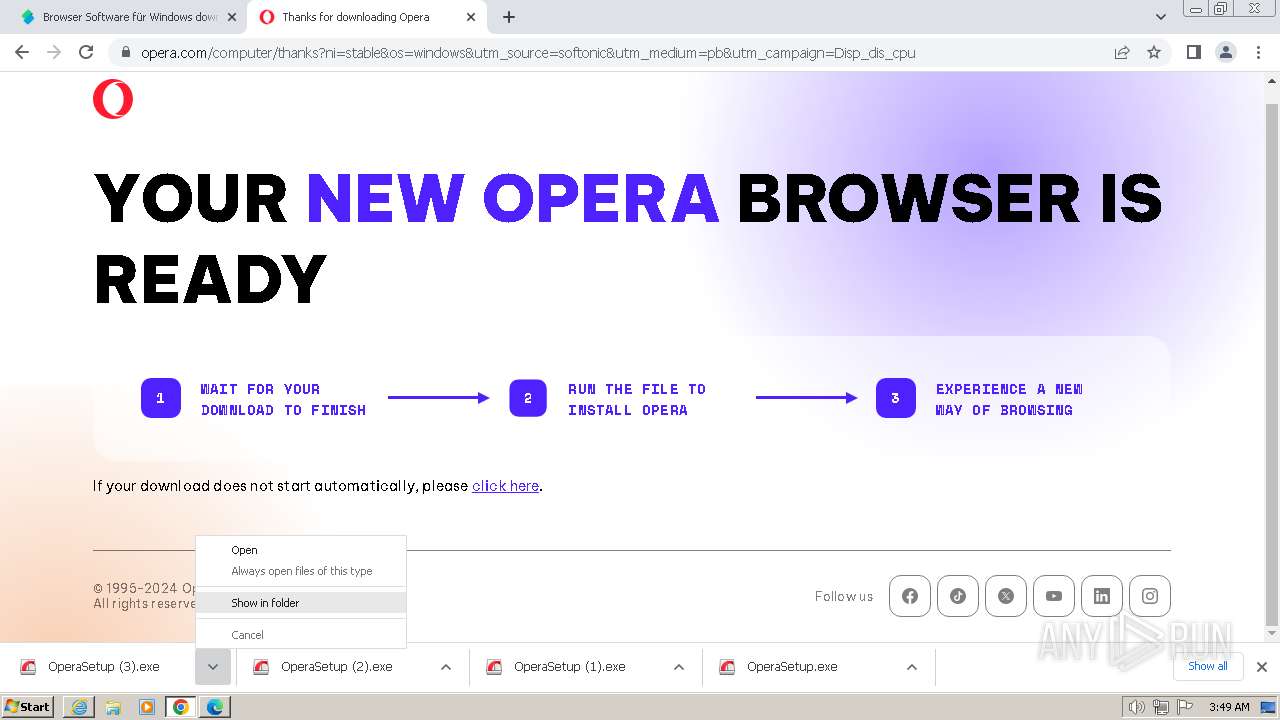
Task: Click Show all downloads button
Action: [x=1208, y=667]
